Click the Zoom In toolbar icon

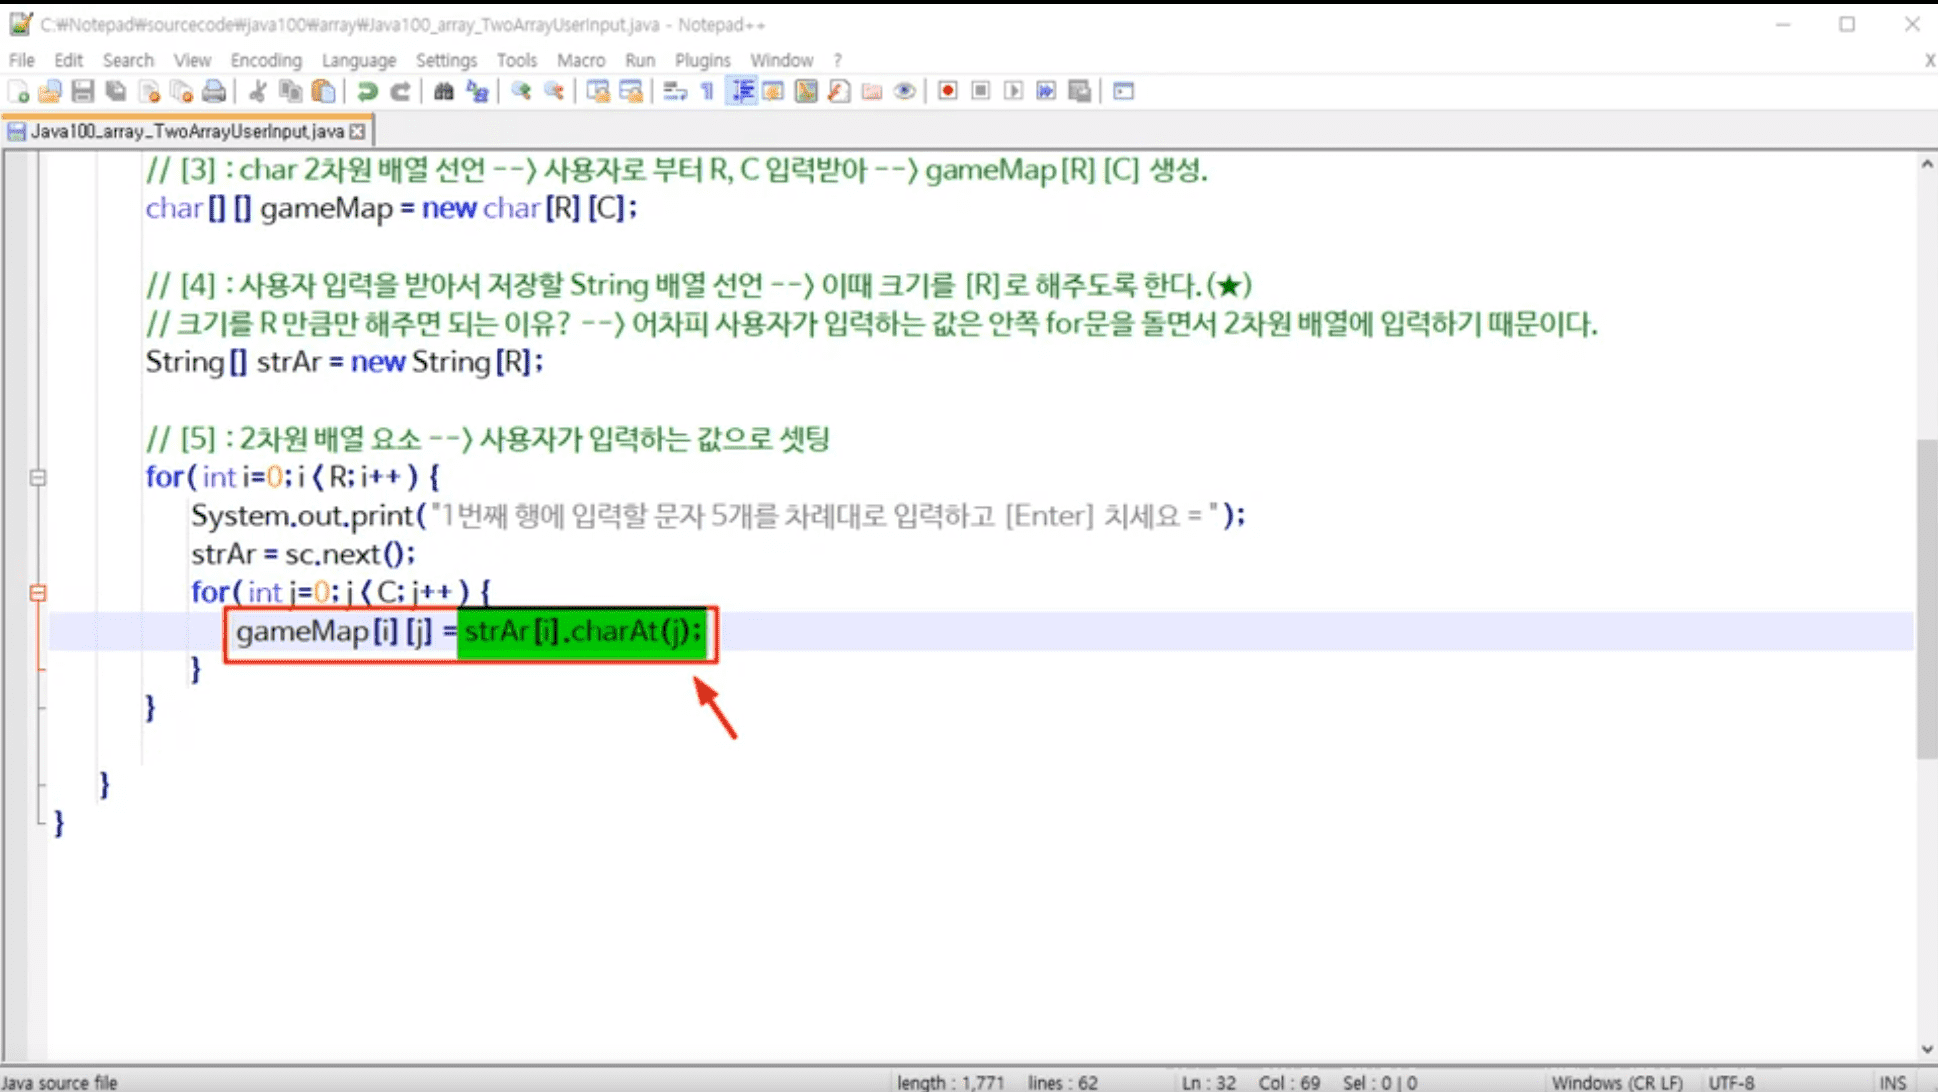521,91
